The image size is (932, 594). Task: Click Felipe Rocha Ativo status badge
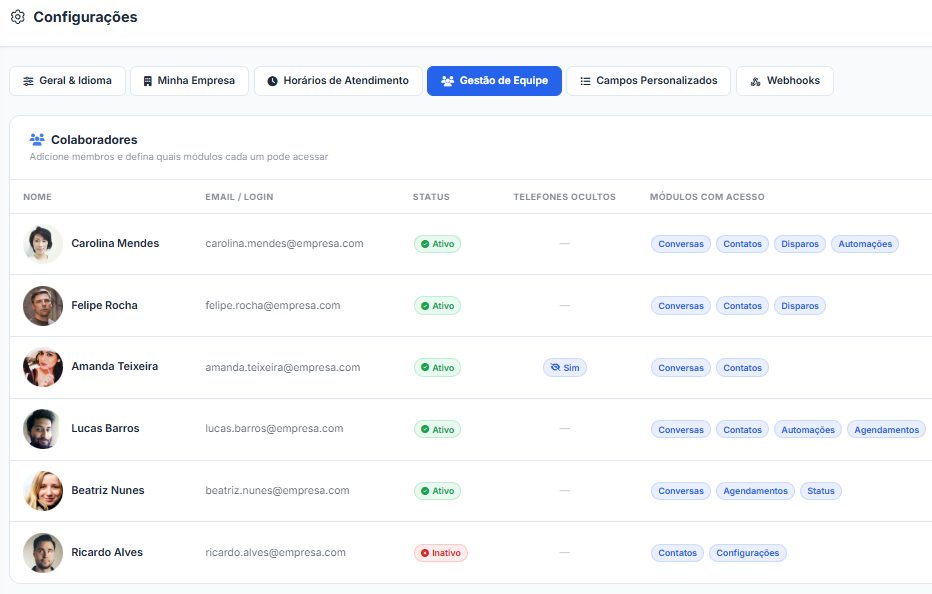(x=437, y=306)
